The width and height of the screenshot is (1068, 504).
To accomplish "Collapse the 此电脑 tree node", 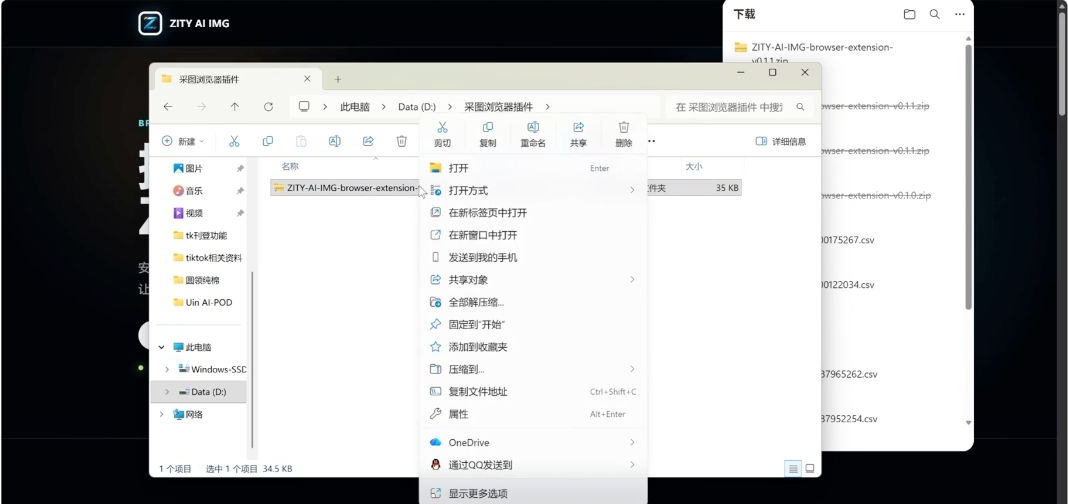I will click(161, 347).
